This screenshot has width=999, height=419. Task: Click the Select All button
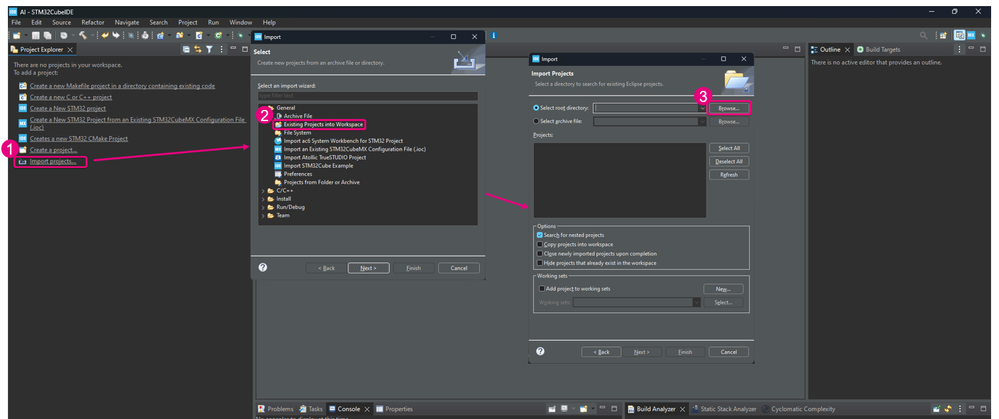pyautogui.click(x=729, y=148)
